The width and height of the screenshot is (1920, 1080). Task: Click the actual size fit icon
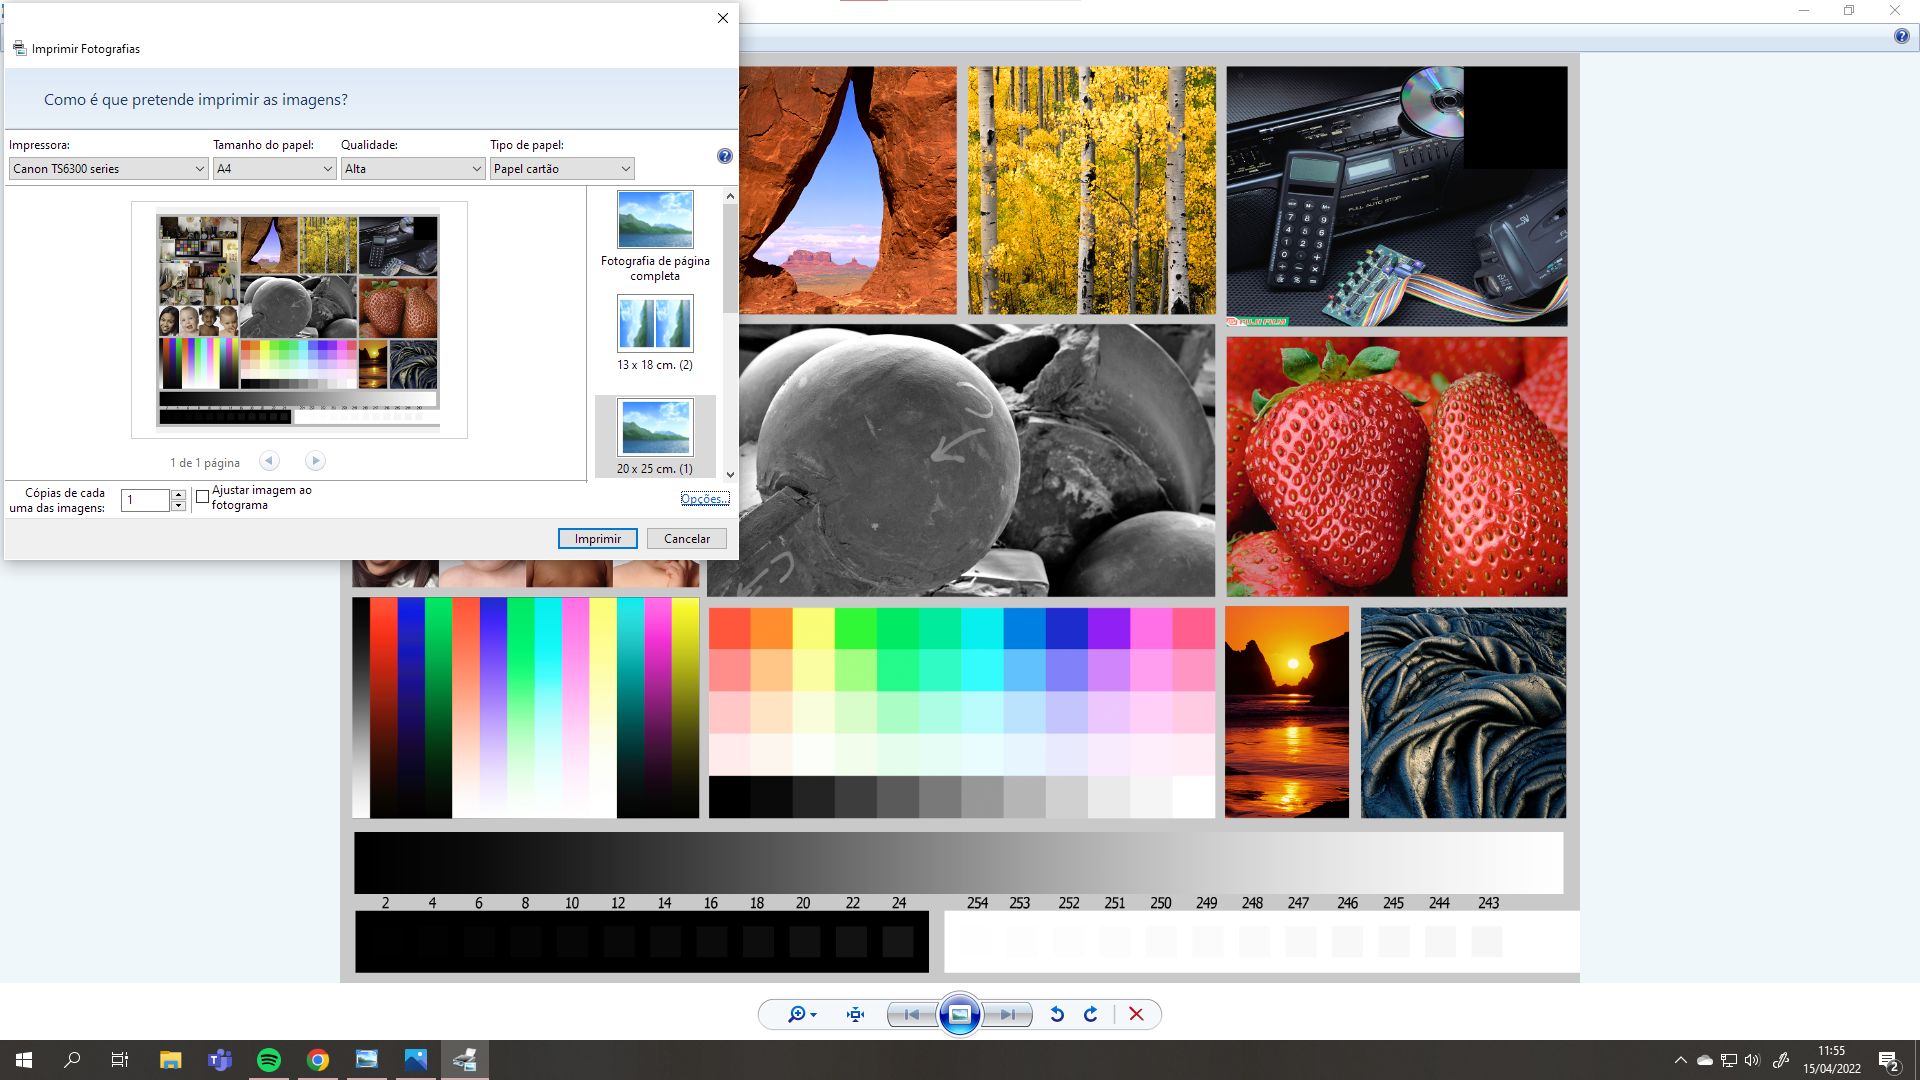tap(855, 1014)
